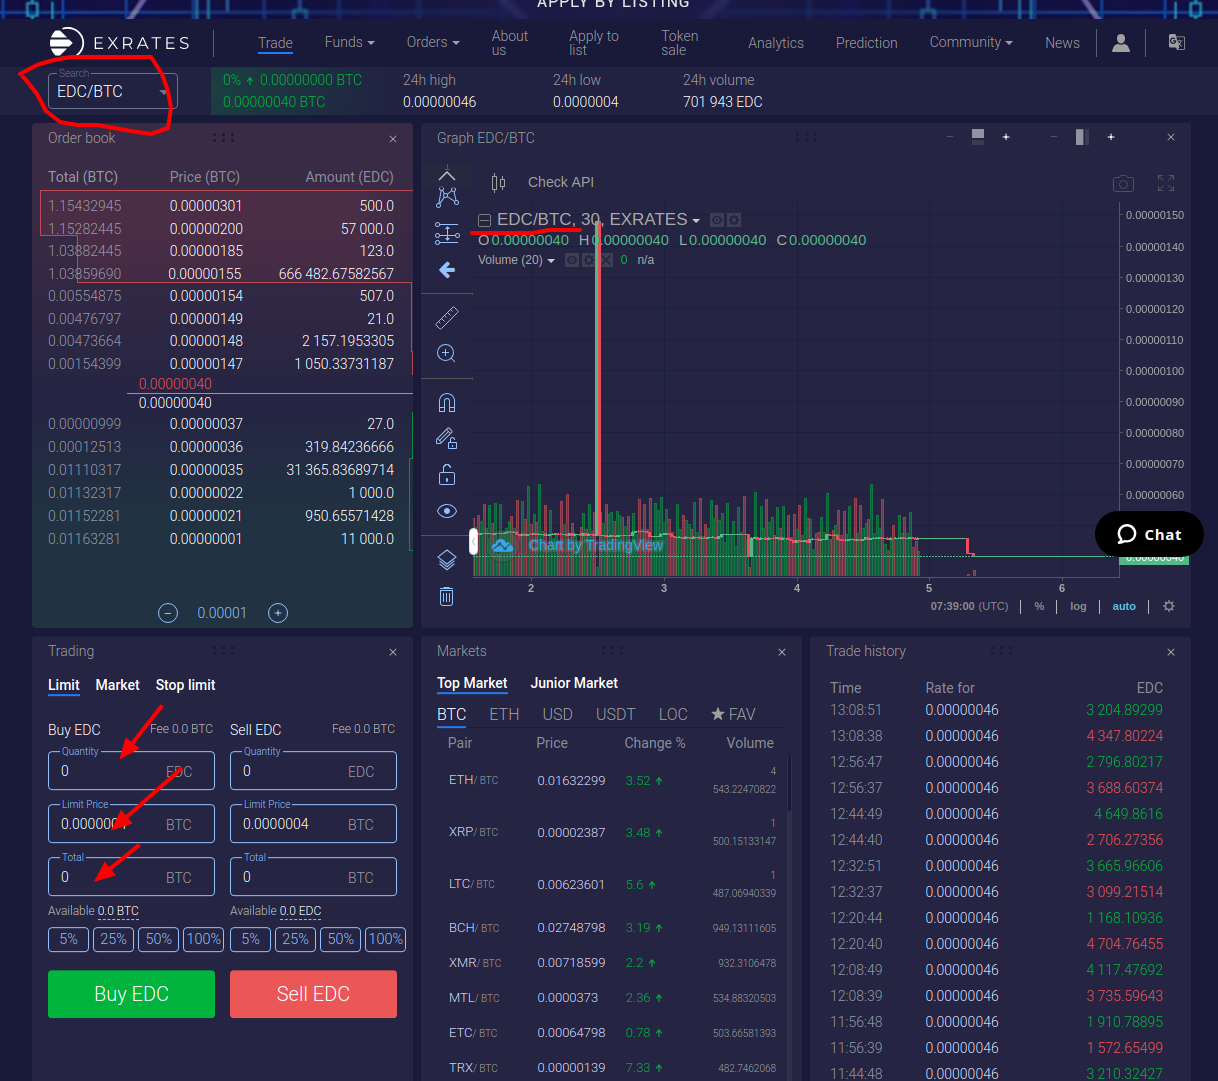Show FAV favorite markets
The width and height of the screenshot is (1218, 1081).
pos(733,714)
